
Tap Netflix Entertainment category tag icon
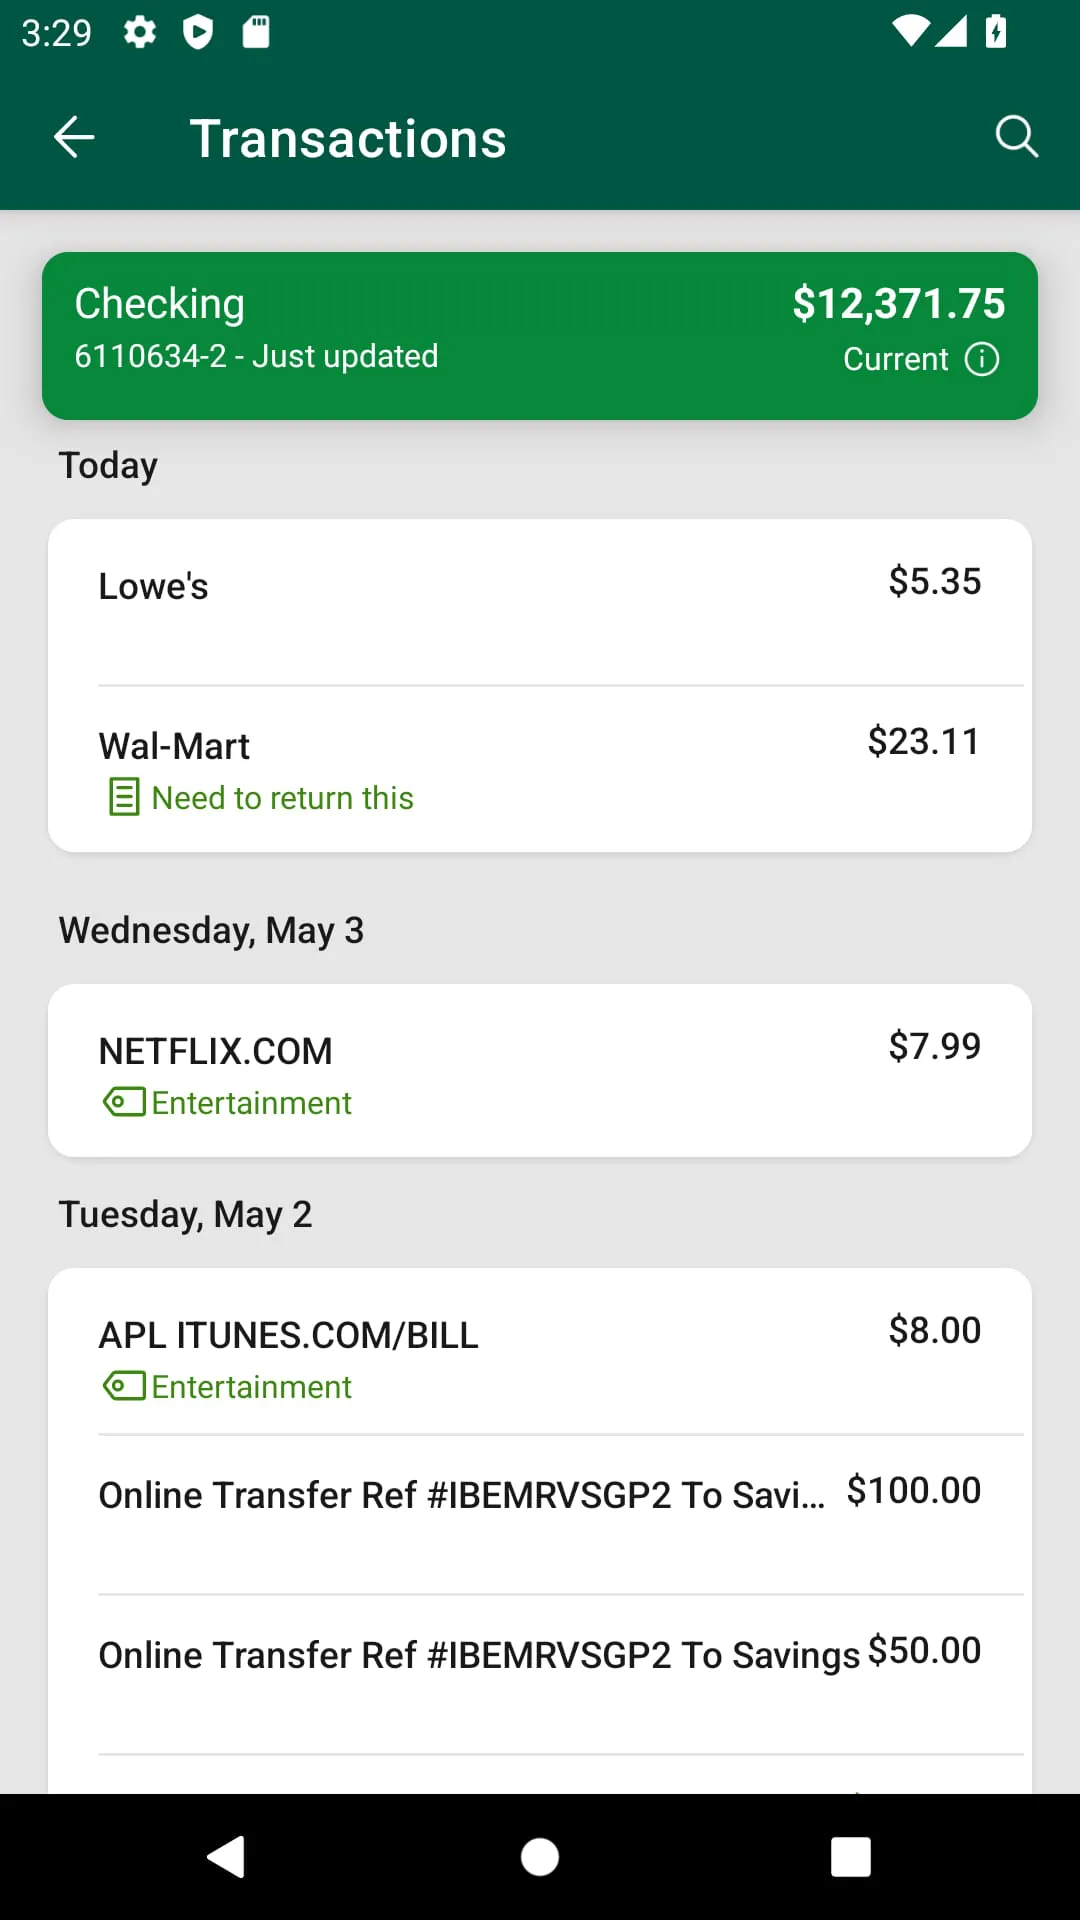point(124,1103)
